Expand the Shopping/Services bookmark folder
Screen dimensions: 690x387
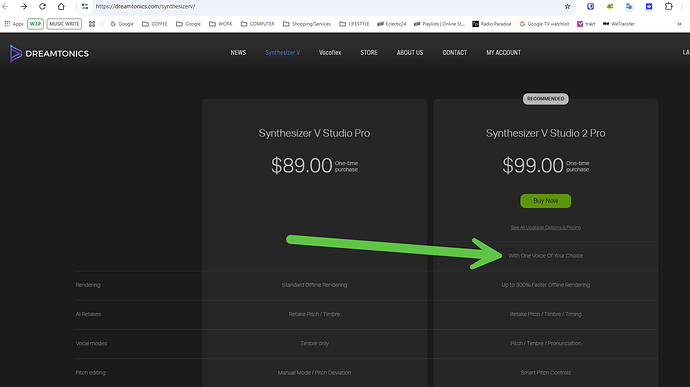coord(307,24)
